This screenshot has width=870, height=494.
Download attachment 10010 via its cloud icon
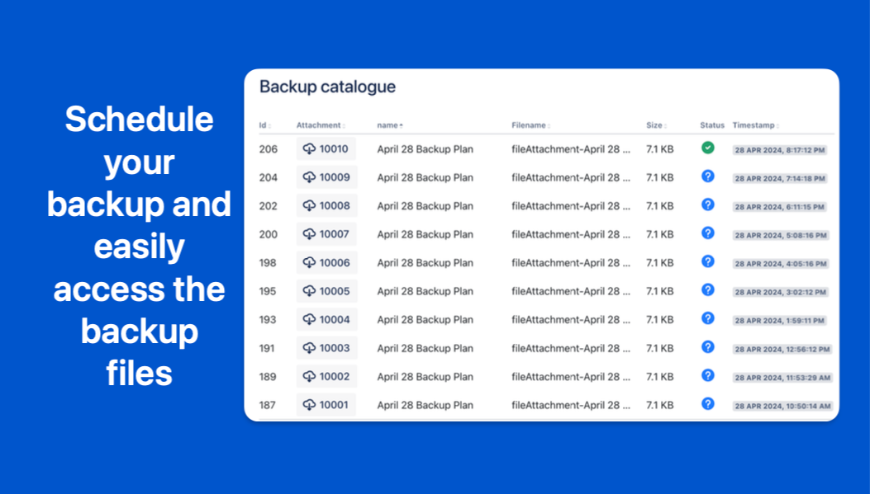309,149
